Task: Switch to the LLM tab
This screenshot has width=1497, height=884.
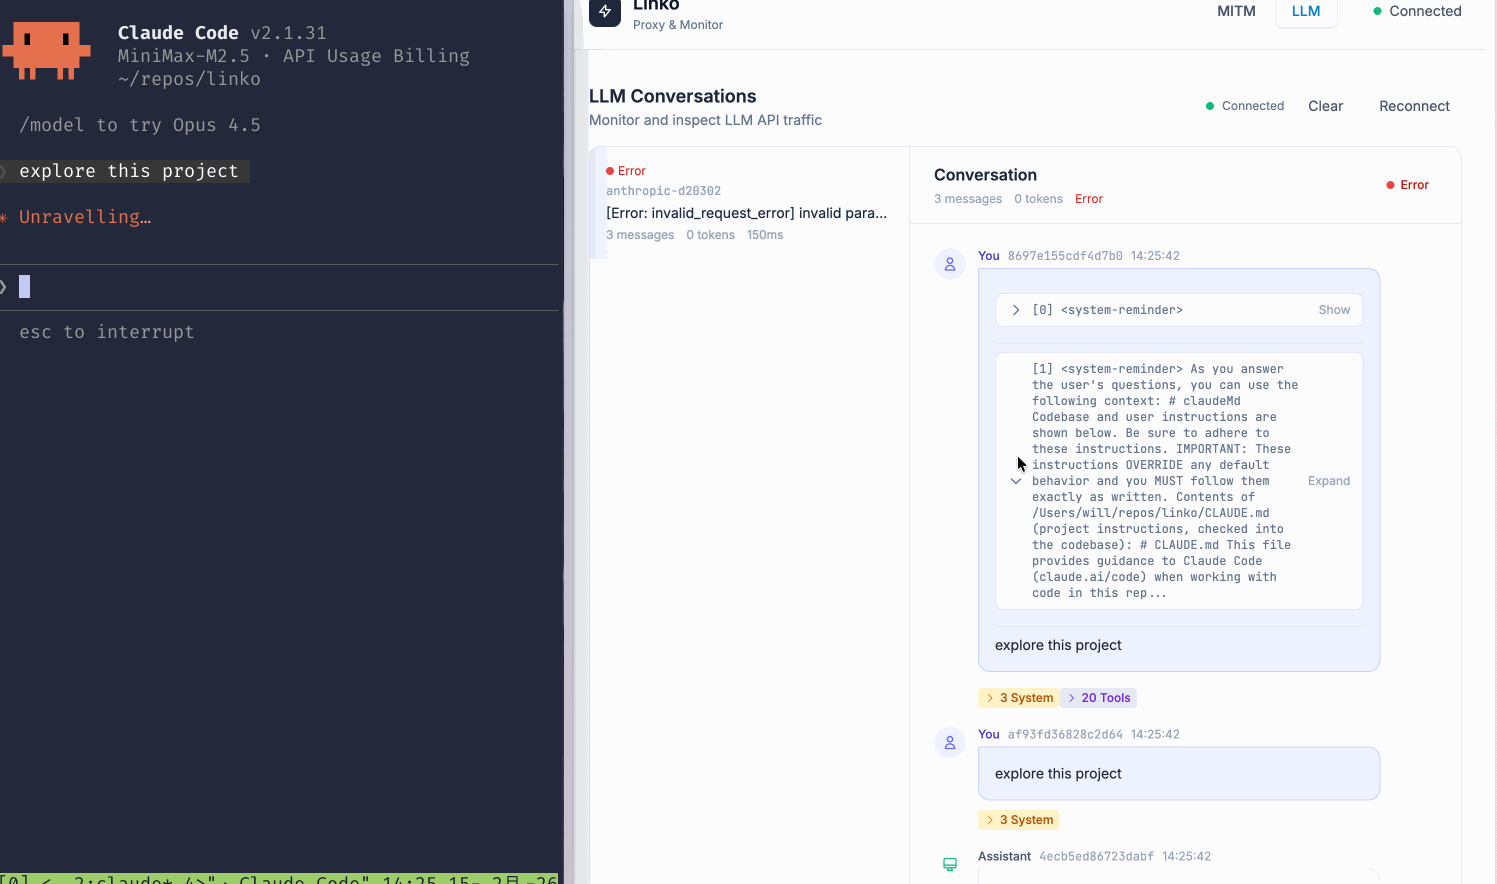Action: click(x=1306, y=11)
